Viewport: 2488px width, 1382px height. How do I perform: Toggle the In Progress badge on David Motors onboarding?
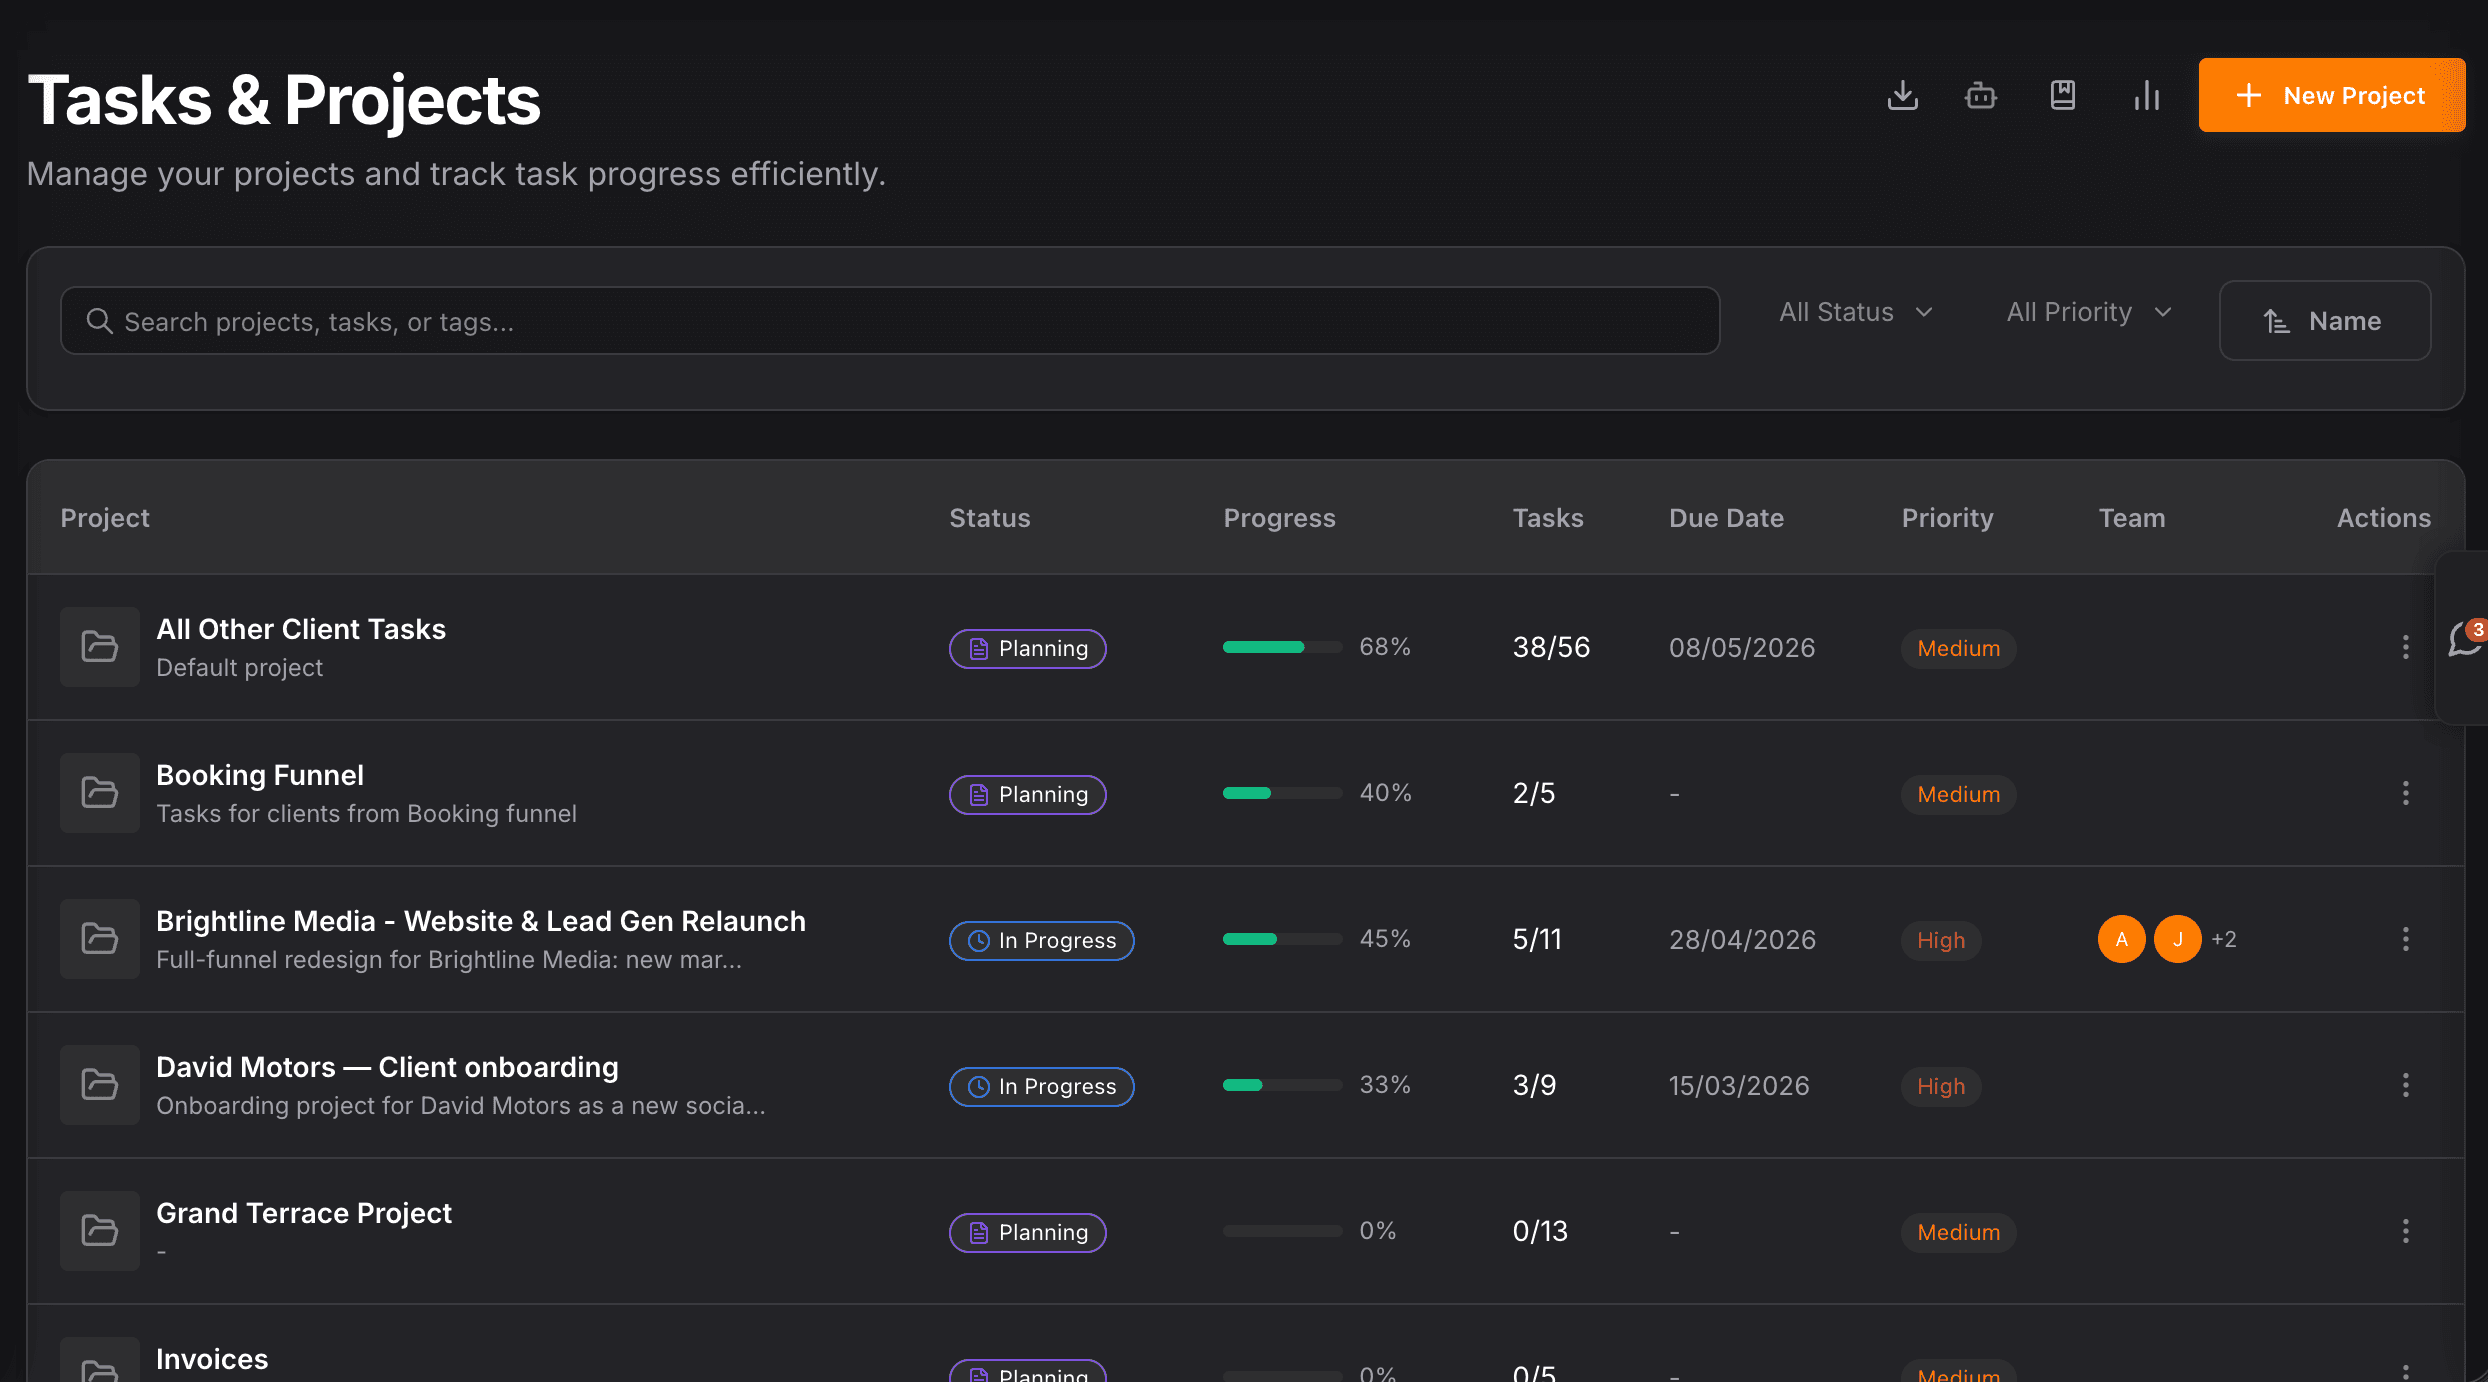click(1041, 1086)
